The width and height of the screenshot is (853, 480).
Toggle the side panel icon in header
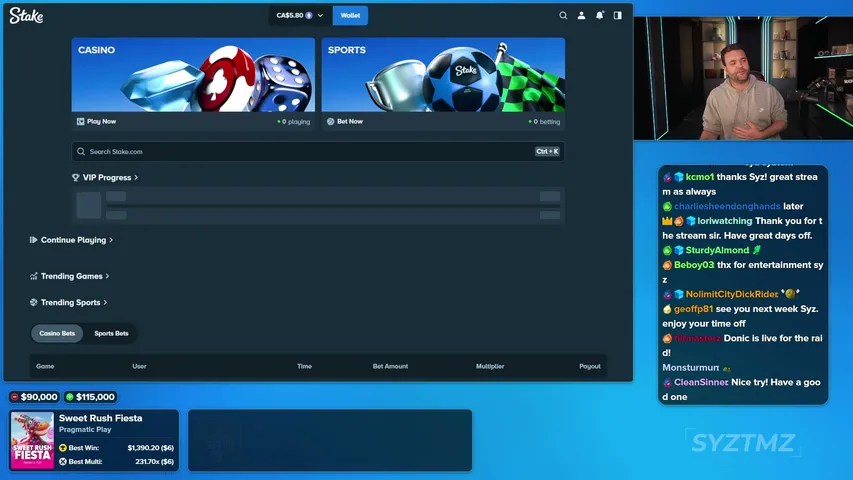617,15
